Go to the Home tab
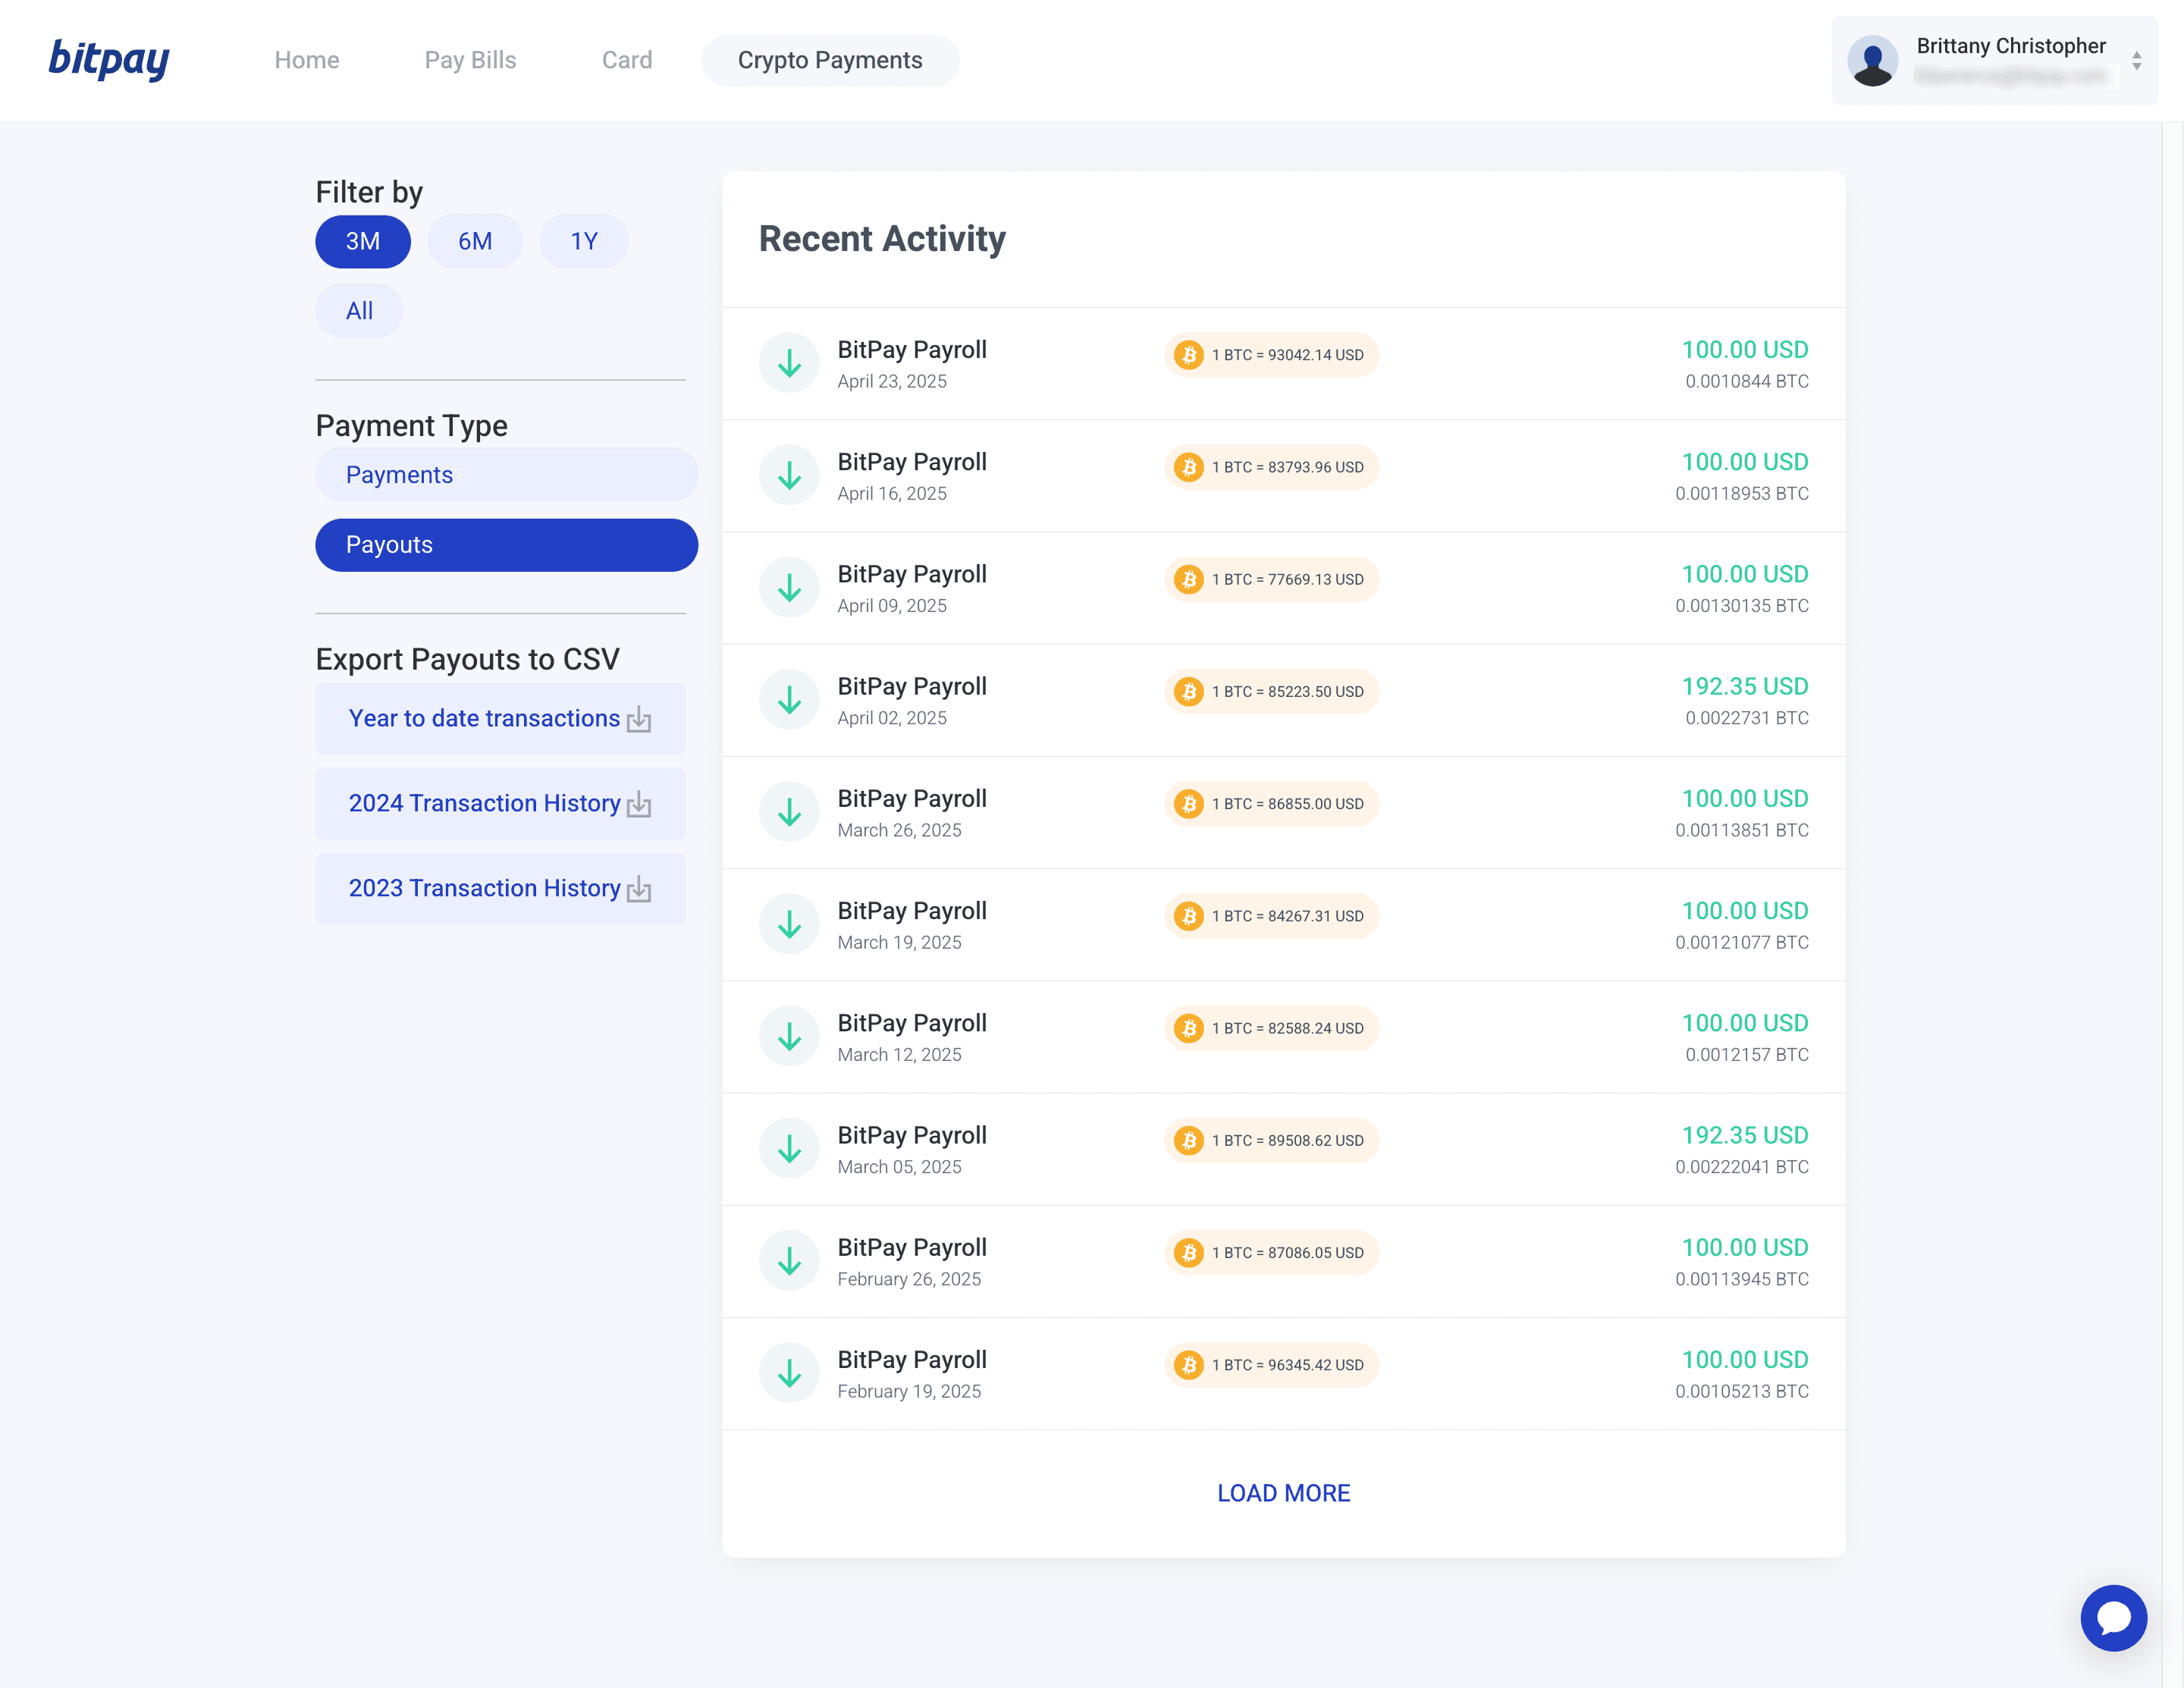This screenshot has height=1688, width=2184. [307, 60]
